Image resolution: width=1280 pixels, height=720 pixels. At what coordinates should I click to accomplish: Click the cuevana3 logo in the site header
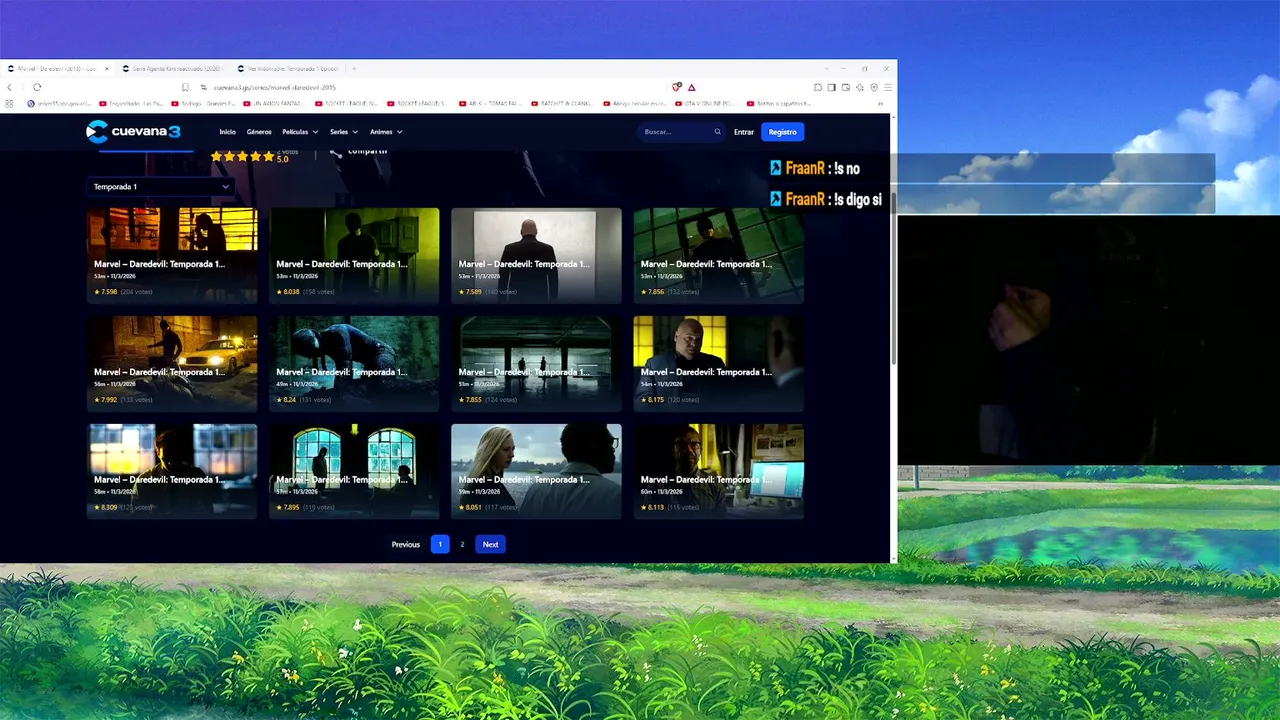pos(133,131)
